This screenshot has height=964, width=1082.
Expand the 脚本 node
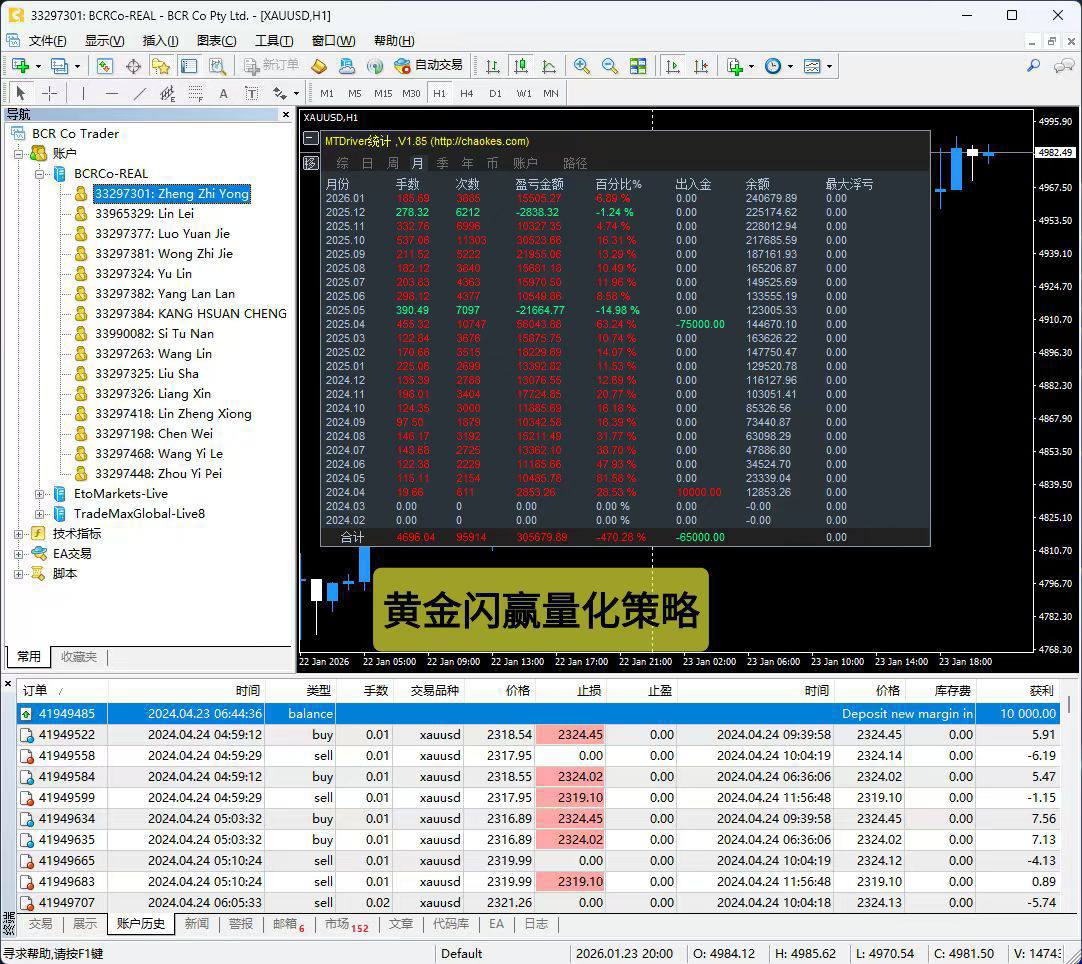tap(19, 574)
